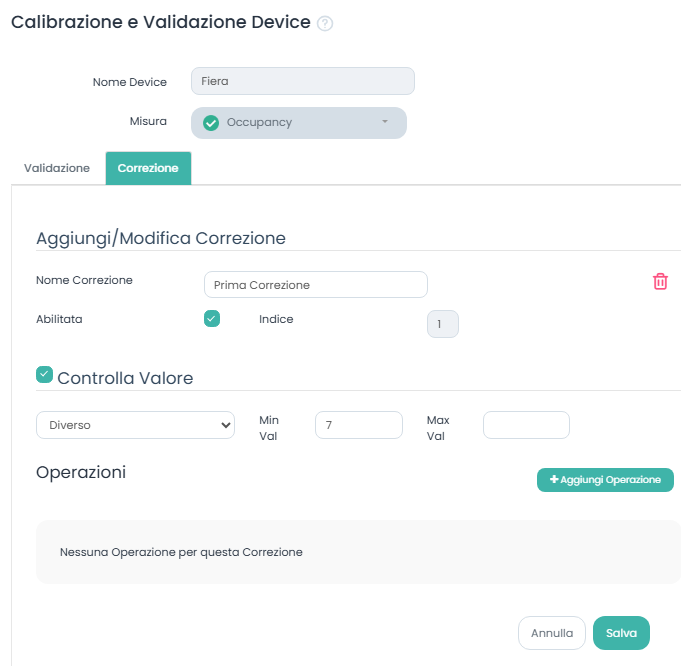
Task: Click the empty Max Val input
Action: click(x=526, y=425)
